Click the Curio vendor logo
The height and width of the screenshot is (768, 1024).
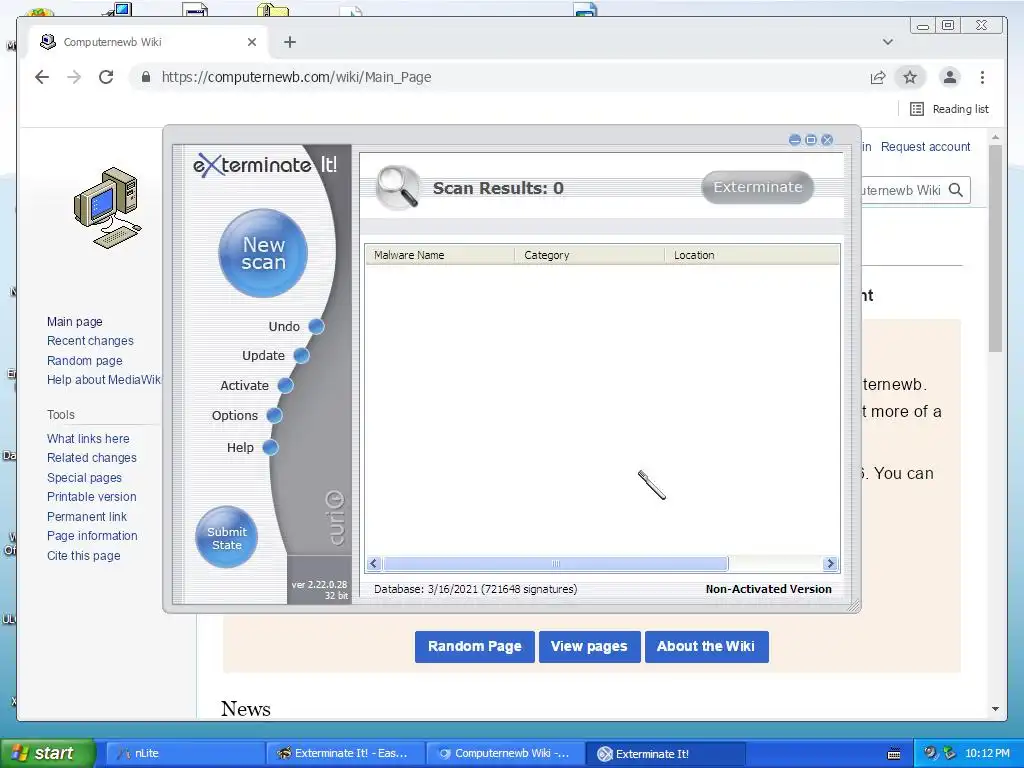click(335, 517)
